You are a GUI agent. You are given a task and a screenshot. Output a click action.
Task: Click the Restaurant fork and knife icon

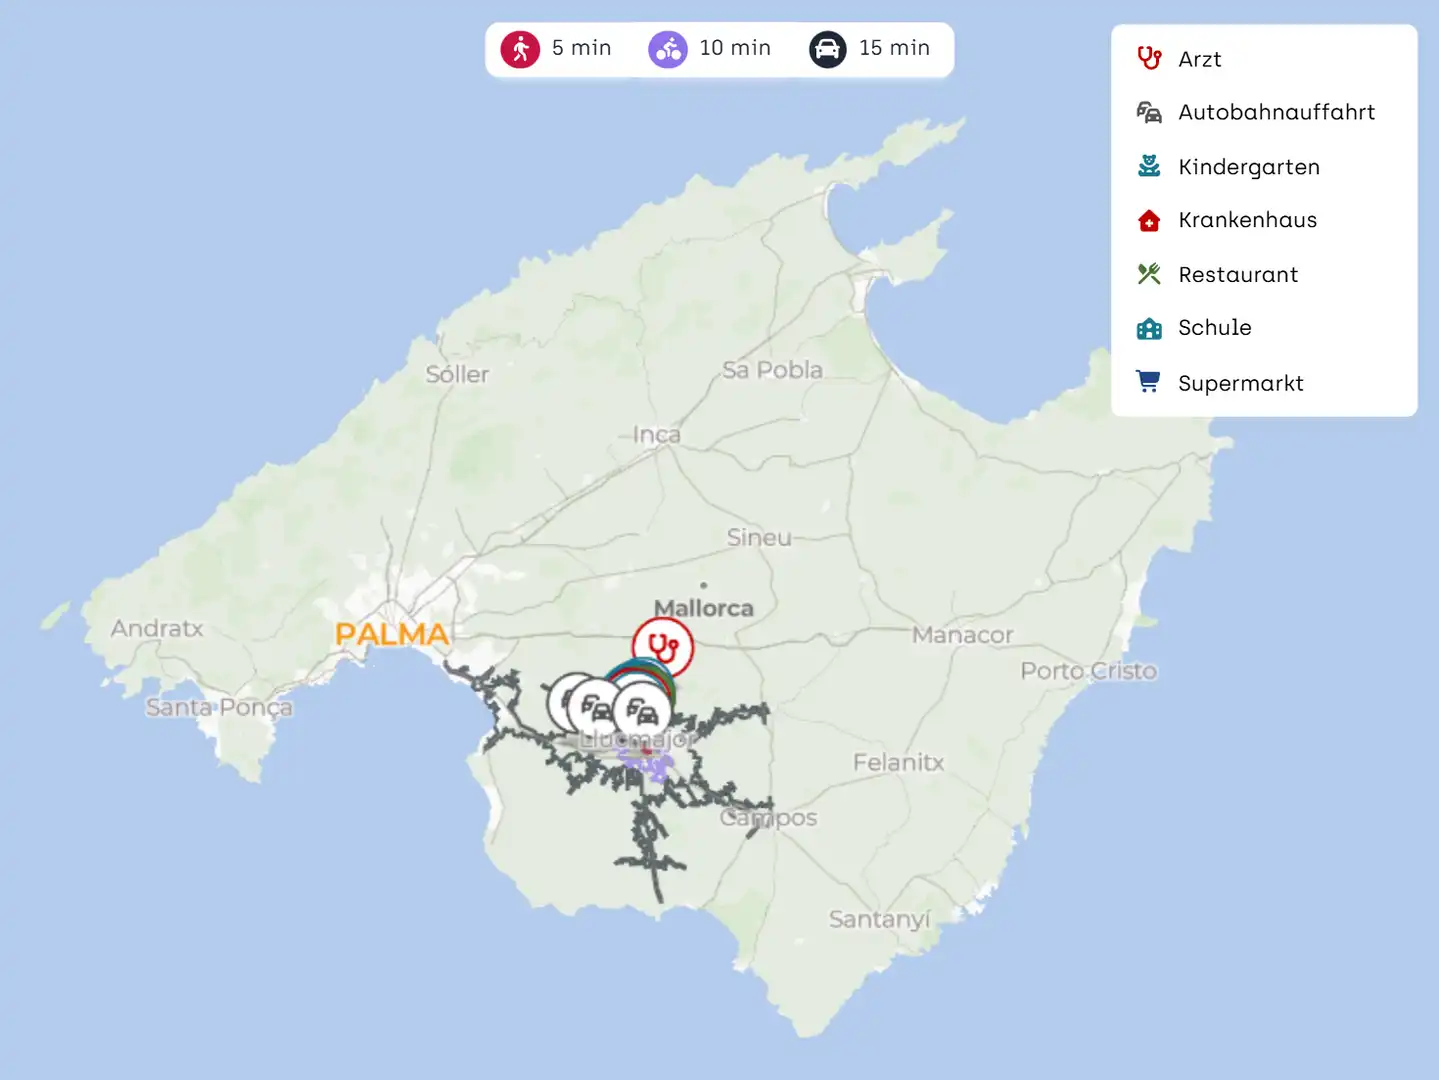(x=1149, y=274)
